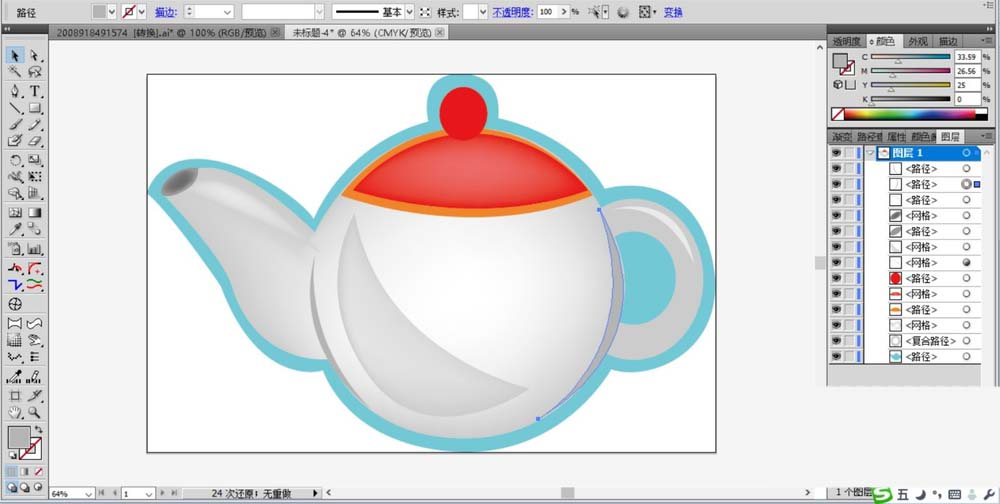Open stroke color dropdown in control bar
Image resolution: width=1000 pixels, height=504 pixels.
pos(142,12)
